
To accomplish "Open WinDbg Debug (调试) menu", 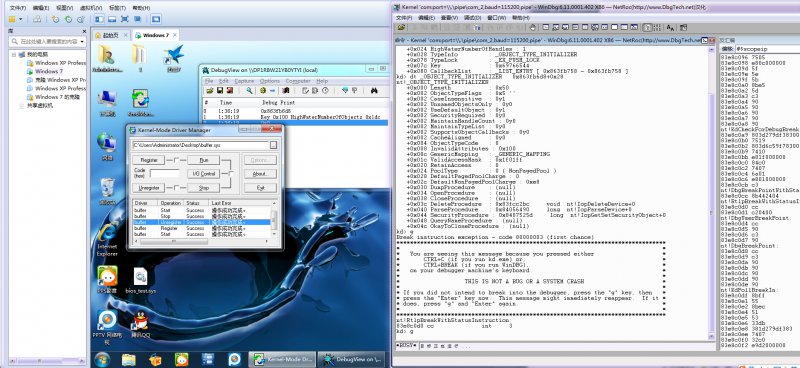I will pos(472,17).
